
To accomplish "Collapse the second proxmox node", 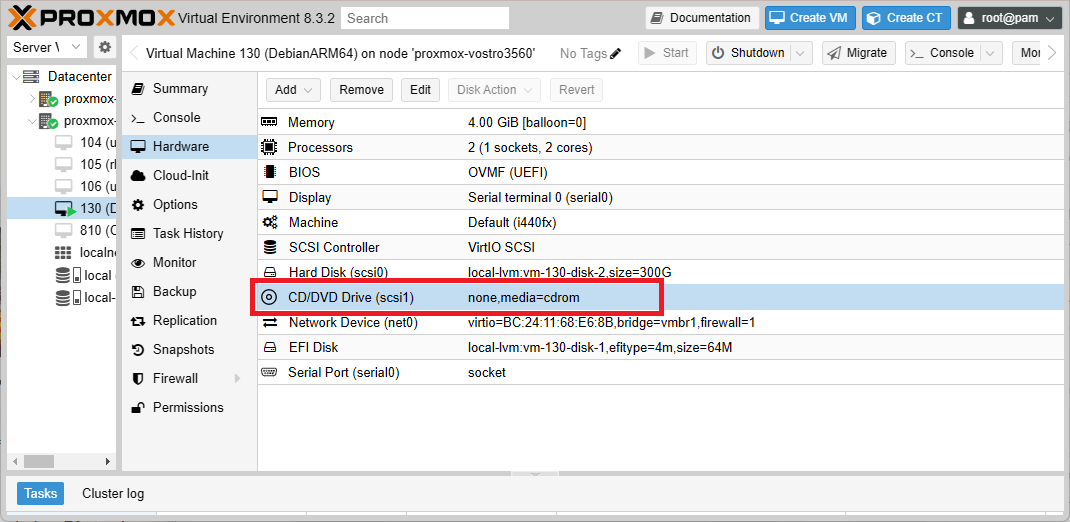I will point(32,121).
